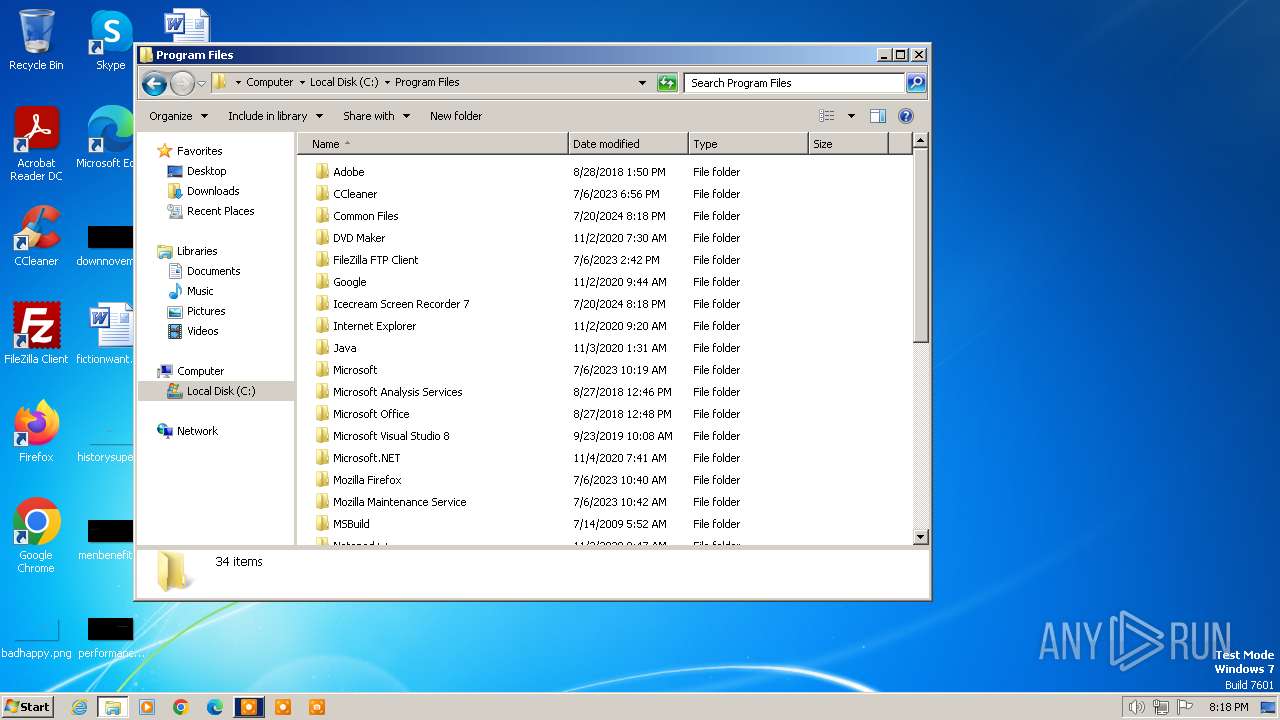Viewport: 1280px width, 720px height.
Task: Expand the Local Disk (C:) breadcrumb arrow
Action: point(386,83)
